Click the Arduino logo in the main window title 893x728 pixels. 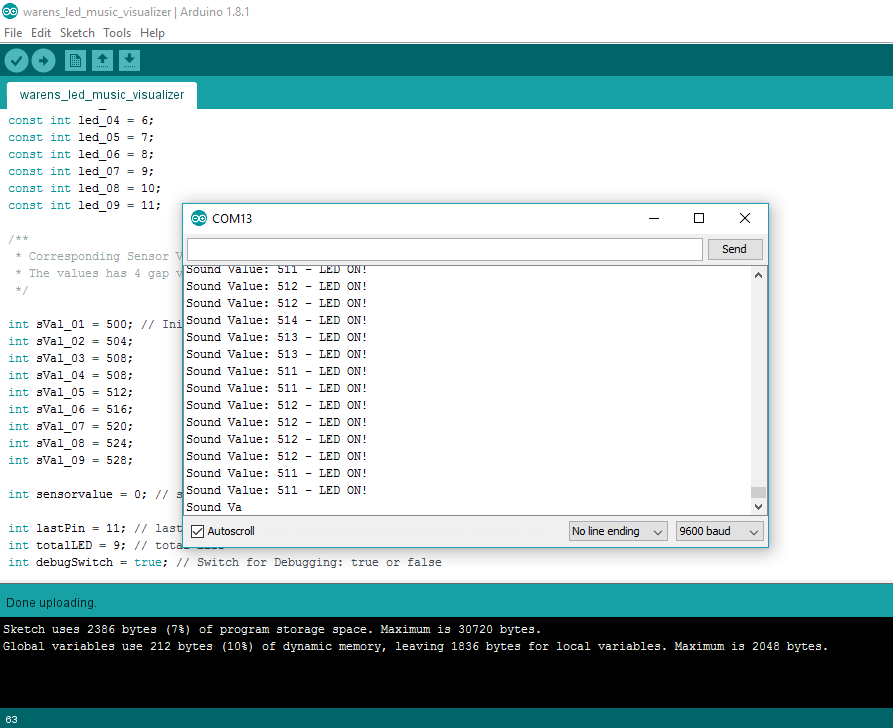point(10,11)
